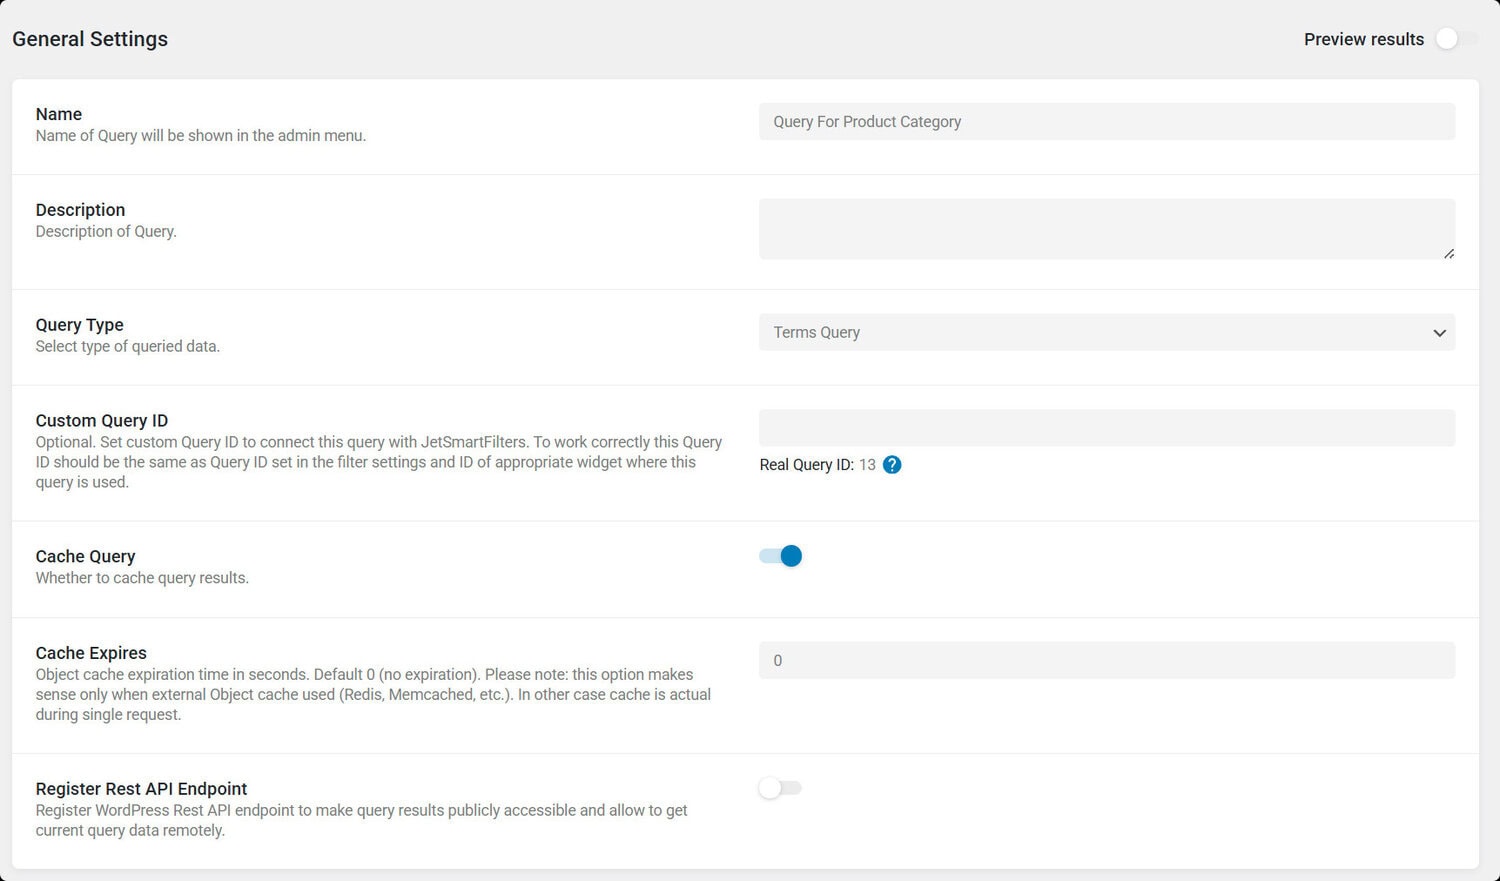Click the Name input field
The image size is (1500, 881).
(1107, 122)
